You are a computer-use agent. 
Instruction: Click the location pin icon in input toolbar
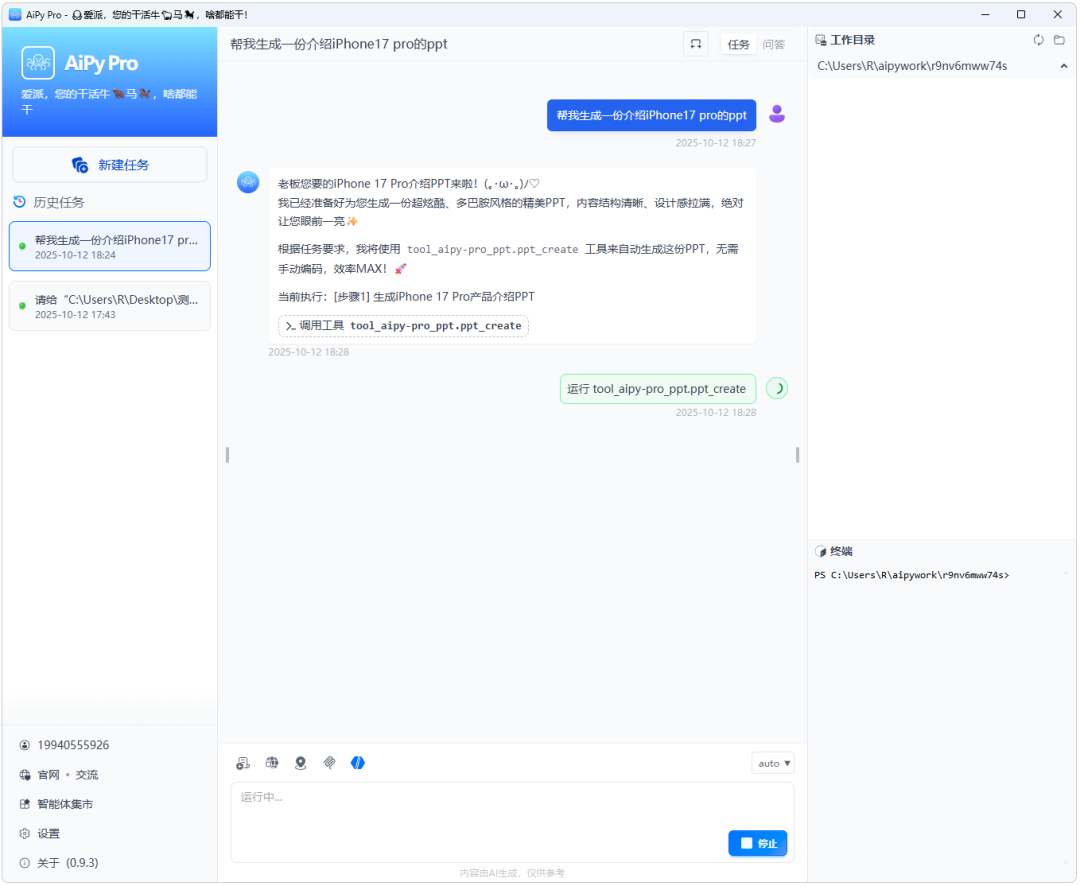tap(300, 763)
